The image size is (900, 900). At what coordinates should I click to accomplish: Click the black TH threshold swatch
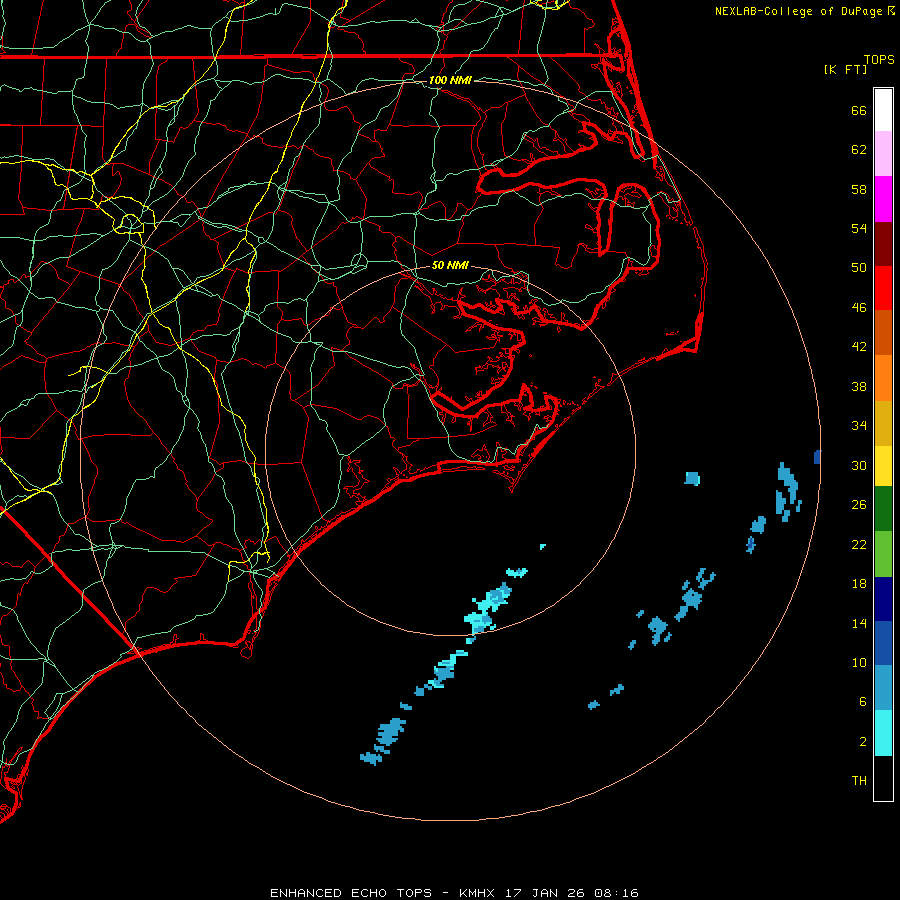(x=883, y=778)
